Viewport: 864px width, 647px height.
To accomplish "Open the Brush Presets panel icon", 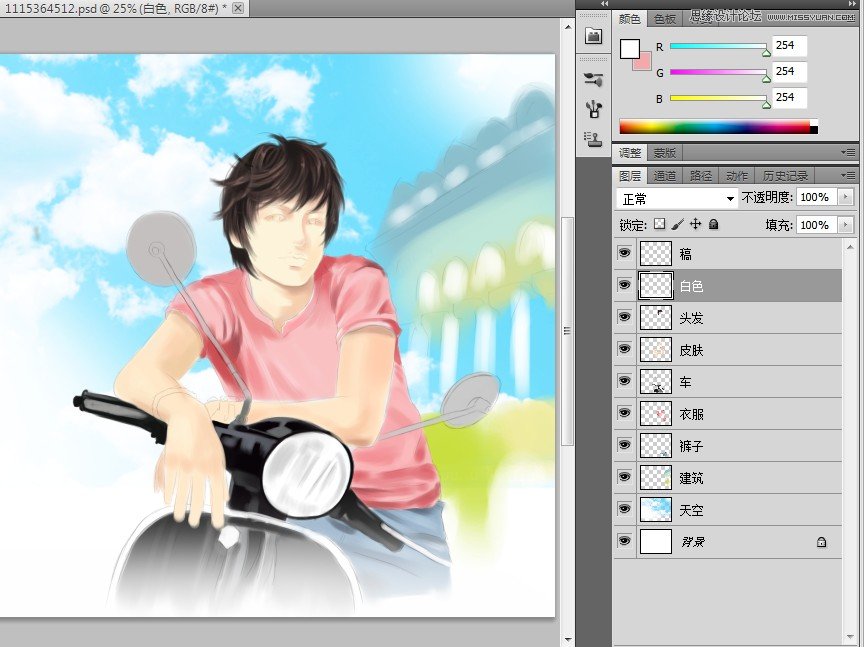I will coord(594,108).
